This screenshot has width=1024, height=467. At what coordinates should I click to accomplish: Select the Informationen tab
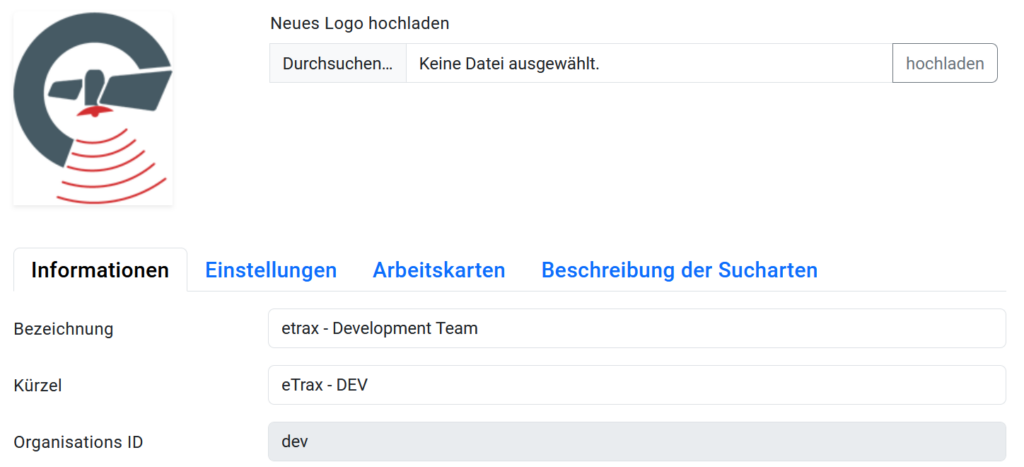click(x=100, y=270)
